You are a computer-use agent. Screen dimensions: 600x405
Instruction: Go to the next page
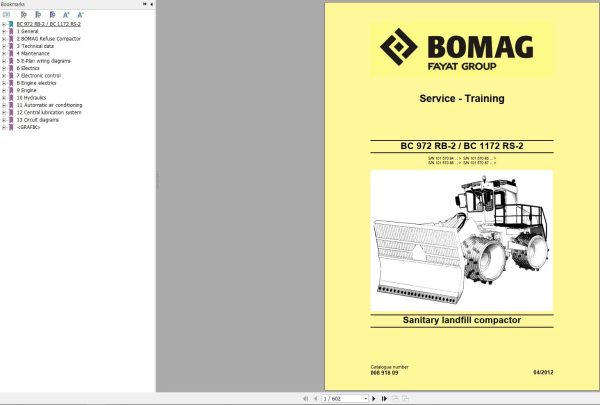(374, 398)
